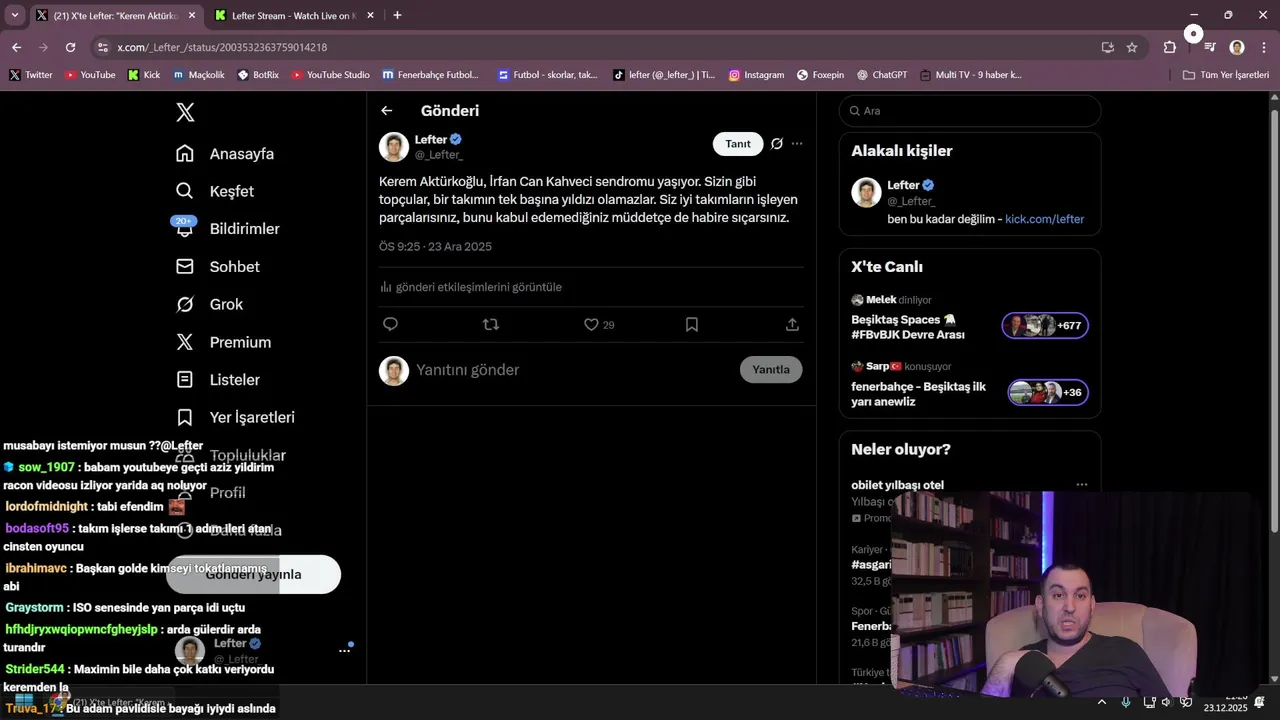Open the post's three-dot more menu
The image size is (1280, 720).
(x=797, y=144)
